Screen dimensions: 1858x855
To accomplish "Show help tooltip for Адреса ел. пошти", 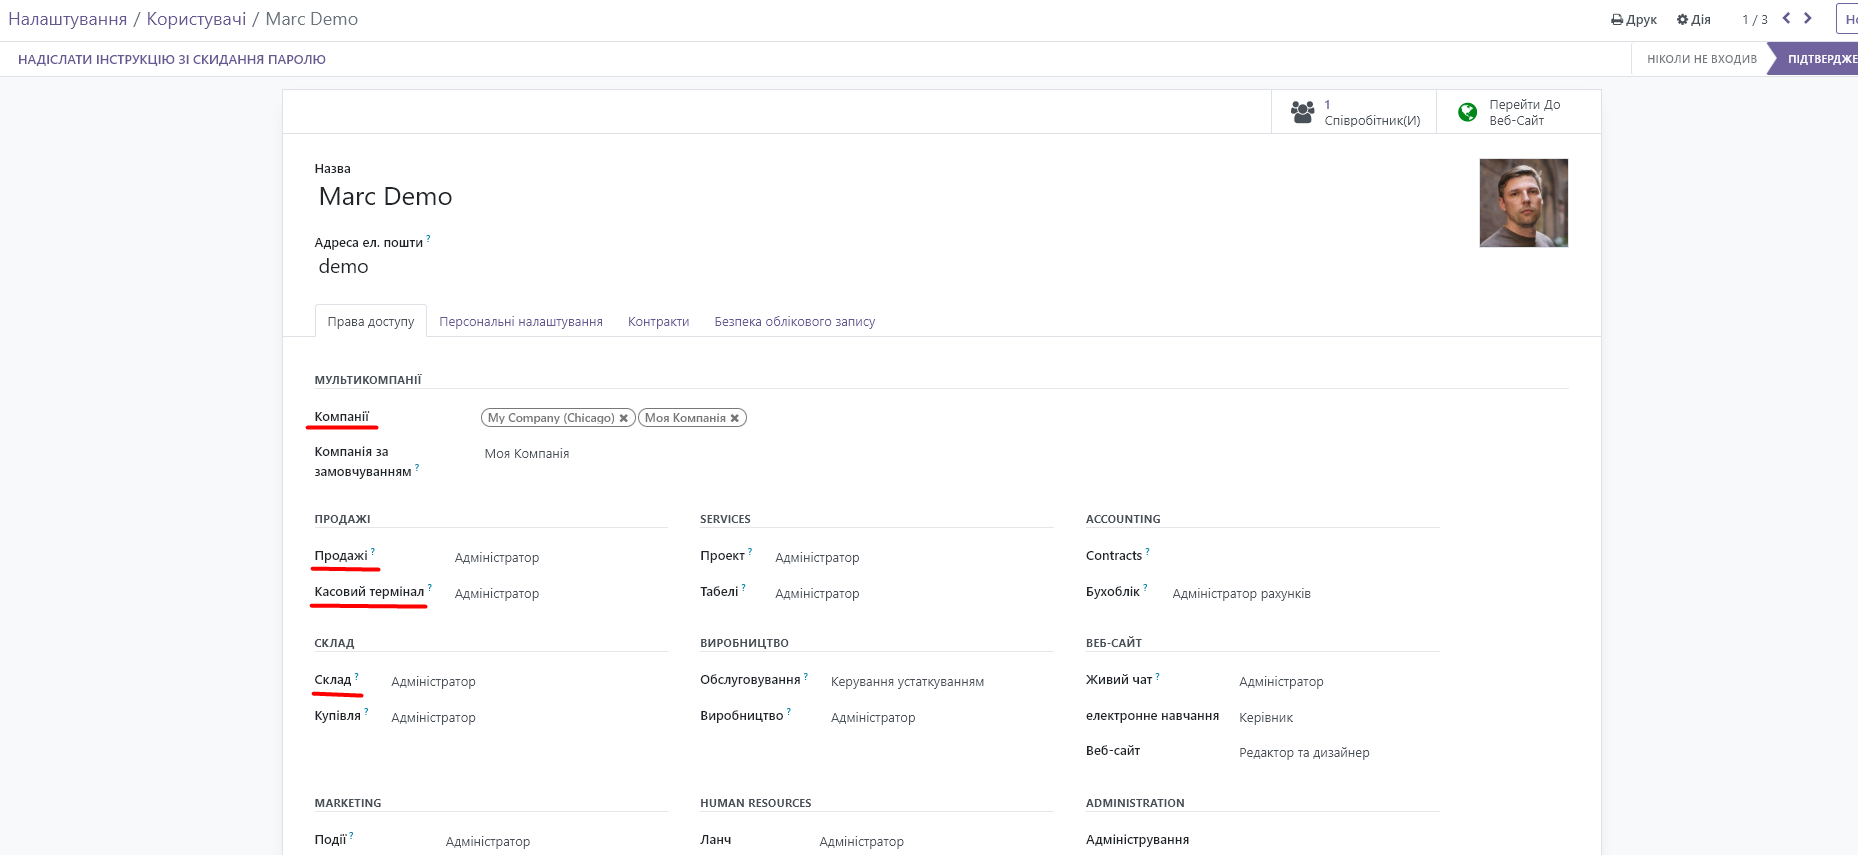I will tap(428, 238).
